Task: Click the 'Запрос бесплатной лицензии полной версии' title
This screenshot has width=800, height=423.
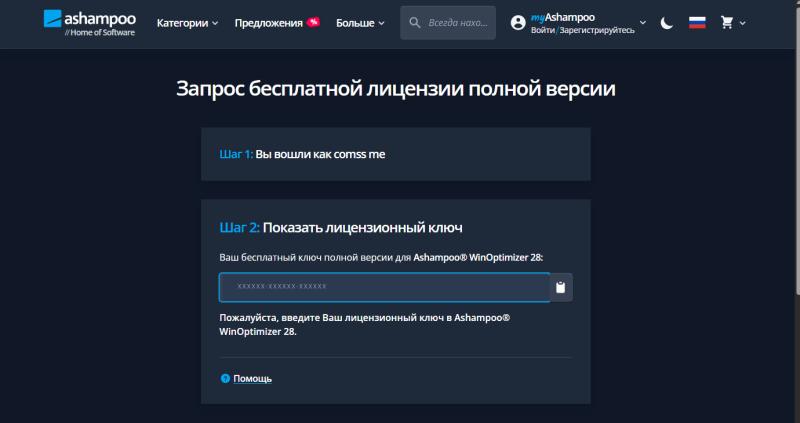Action: [396, 89]
